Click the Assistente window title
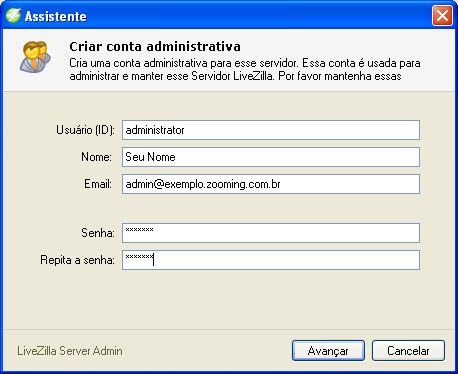Image resolution: width=458 pixels, height=374 pixels. [x=56, y=16]
